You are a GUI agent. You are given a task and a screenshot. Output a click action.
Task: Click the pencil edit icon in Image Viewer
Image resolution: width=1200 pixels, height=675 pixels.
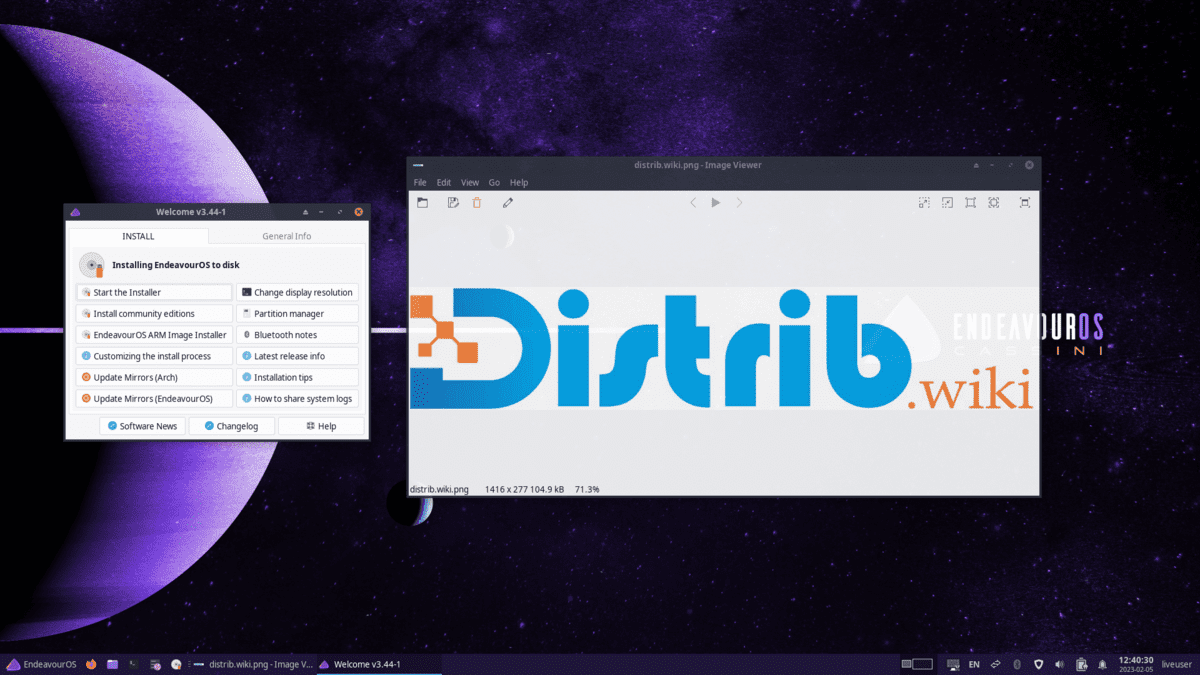(508, 203)
